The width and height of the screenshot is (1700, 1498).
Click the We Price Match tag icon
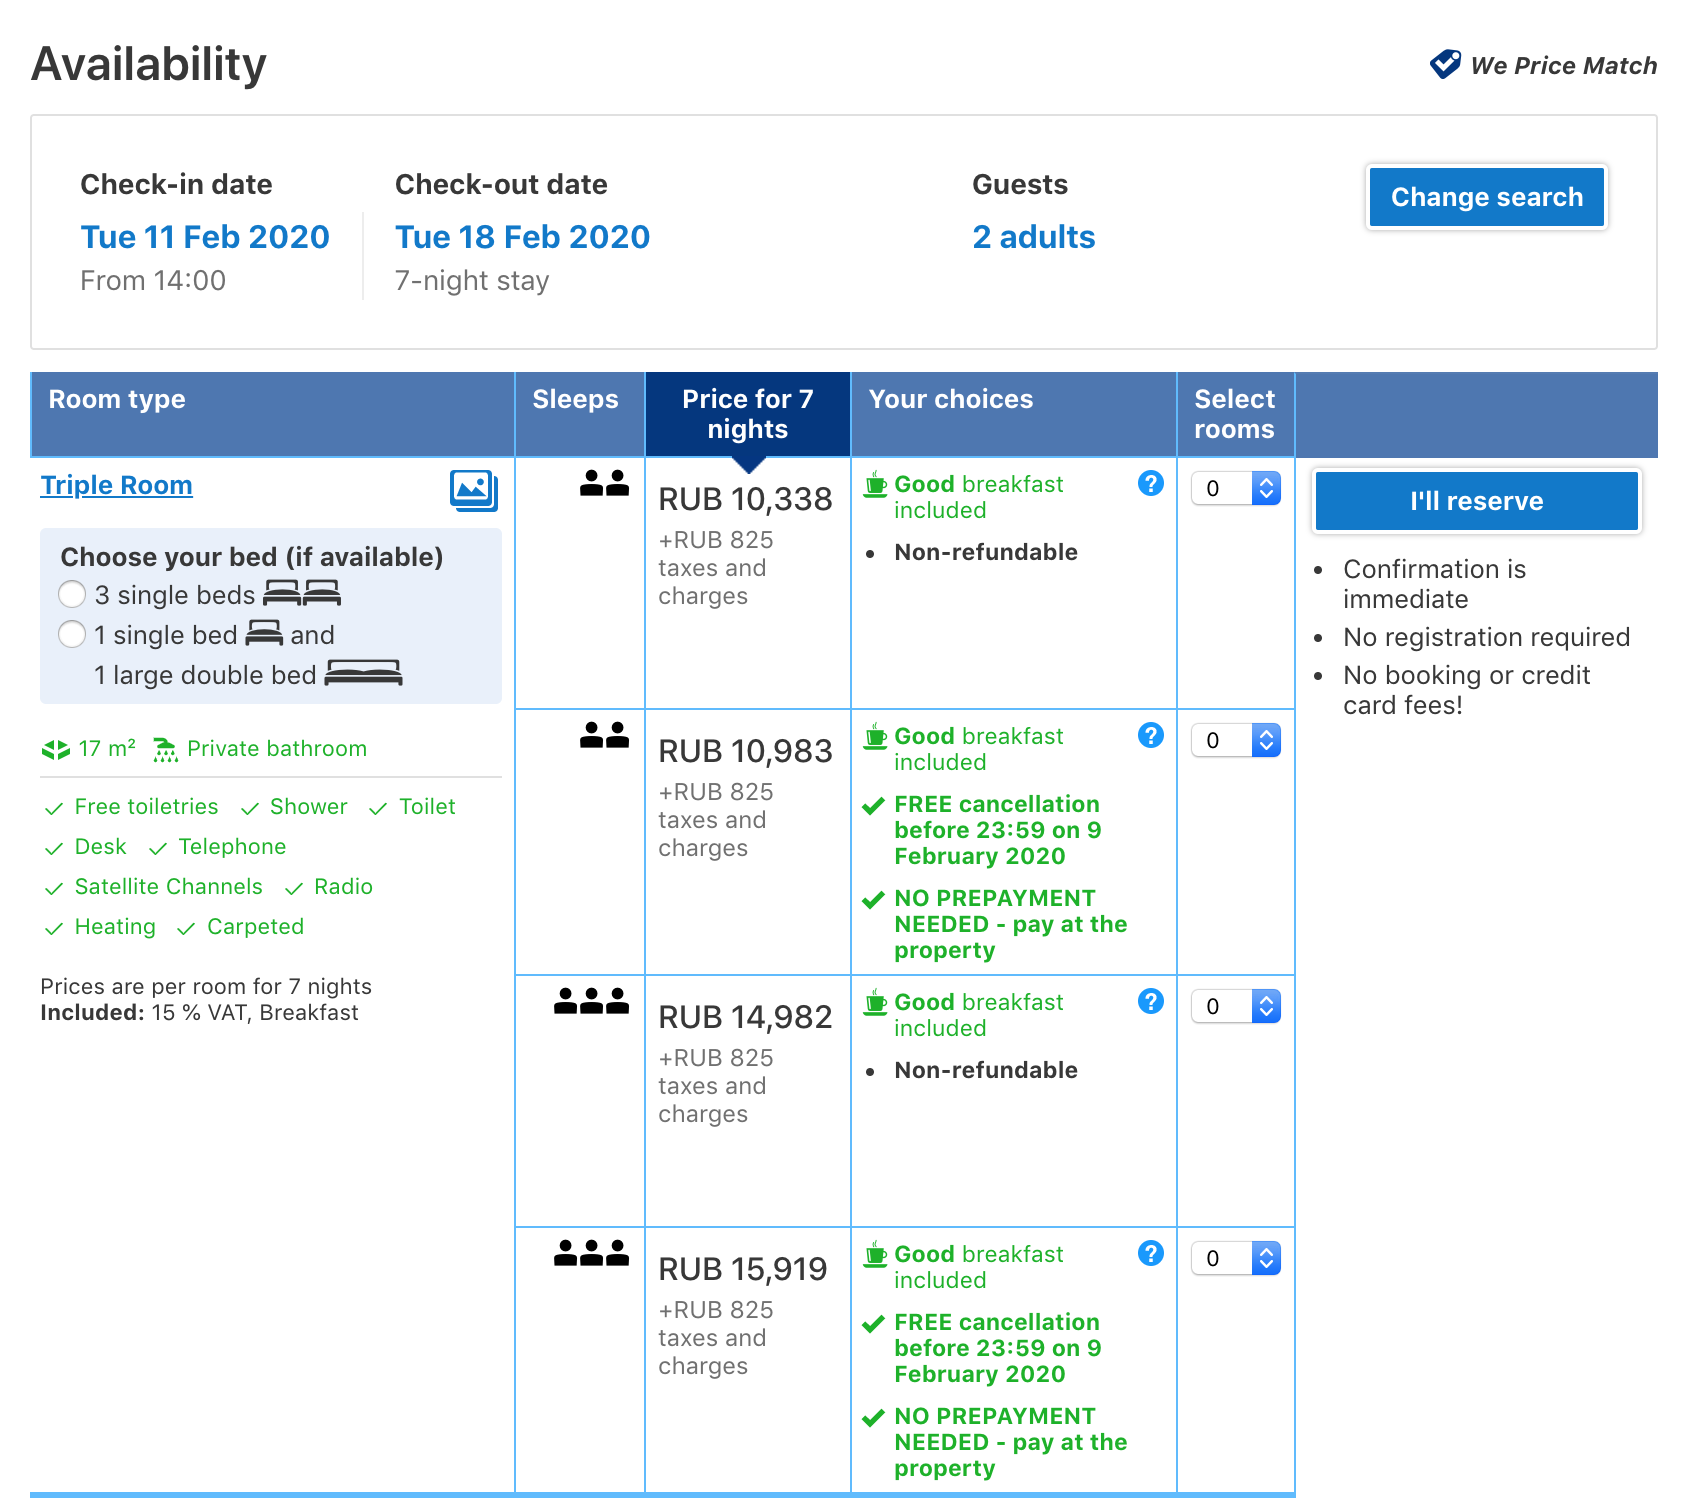click(1445, 64)
